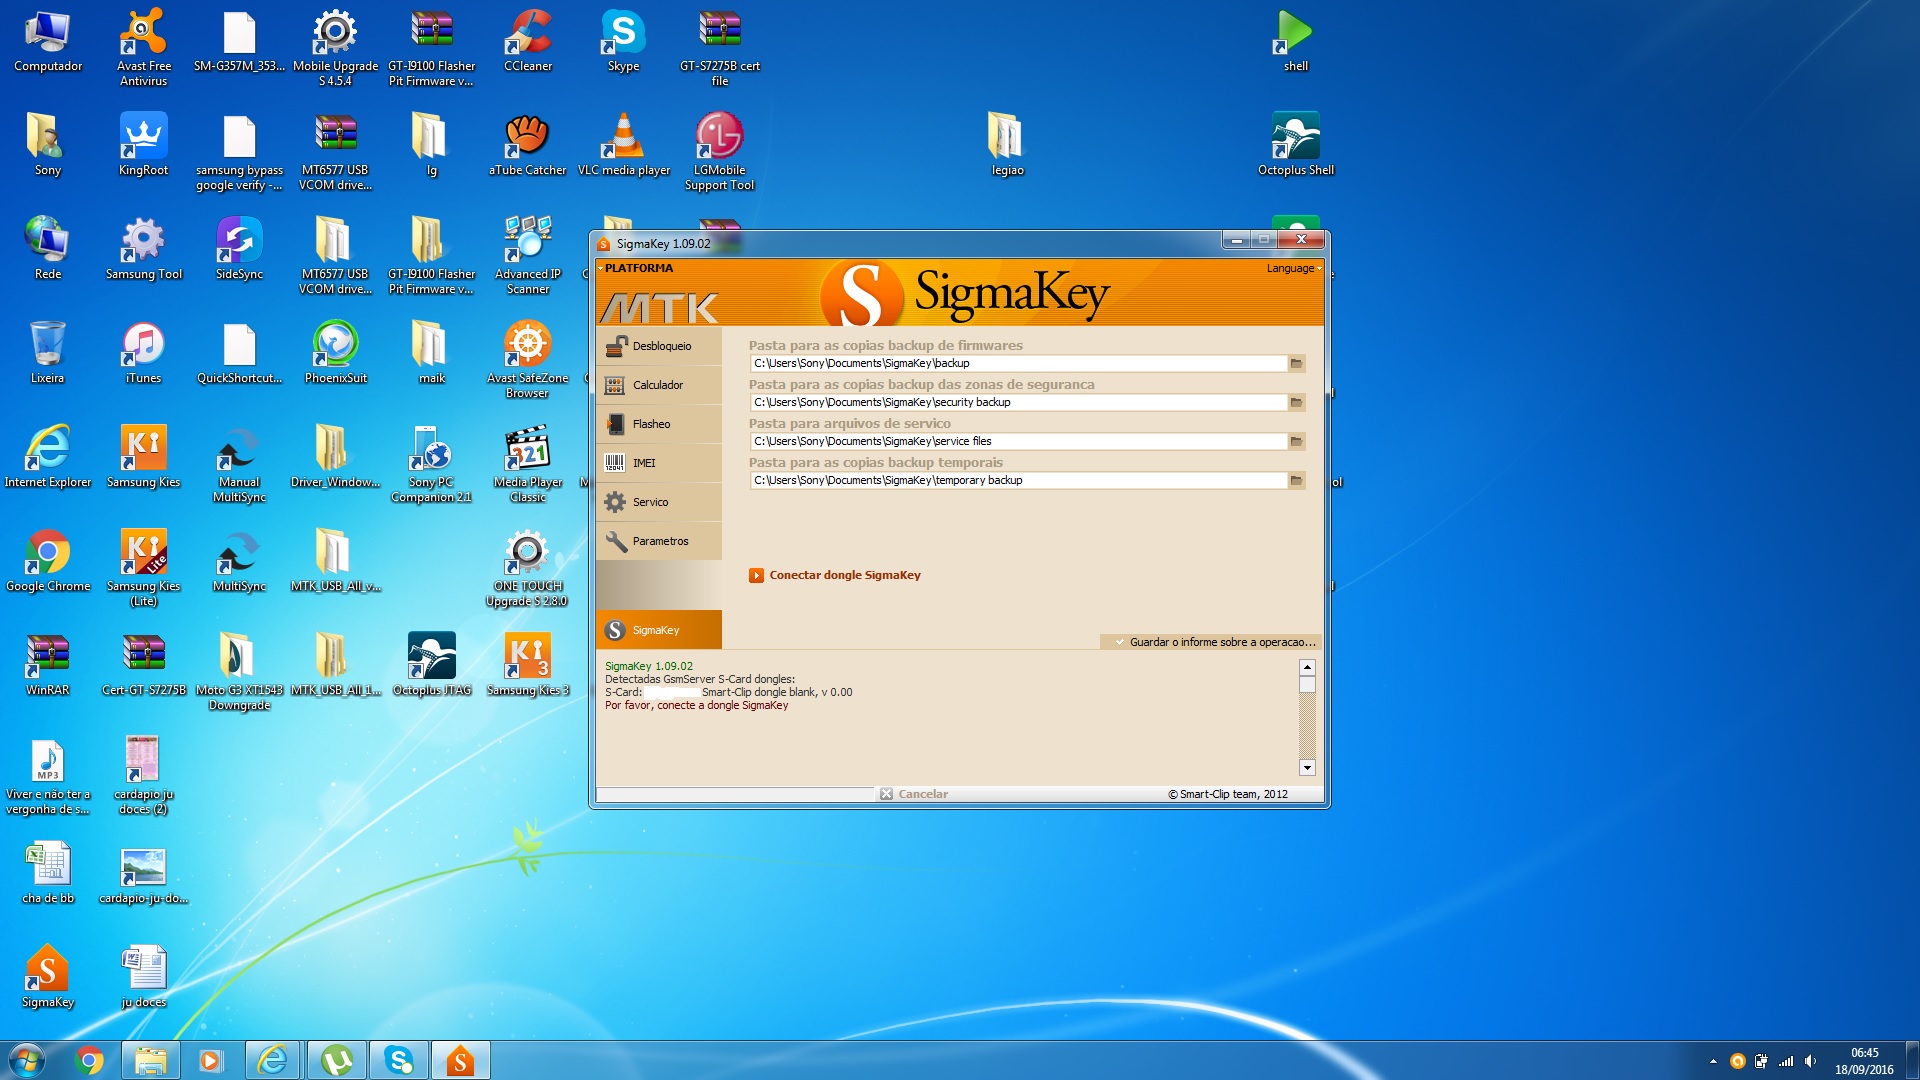The height and width of the screenshot is (1080, 1920).
Task: Show hidden system tray icons
Action: coord(1713,1061)
